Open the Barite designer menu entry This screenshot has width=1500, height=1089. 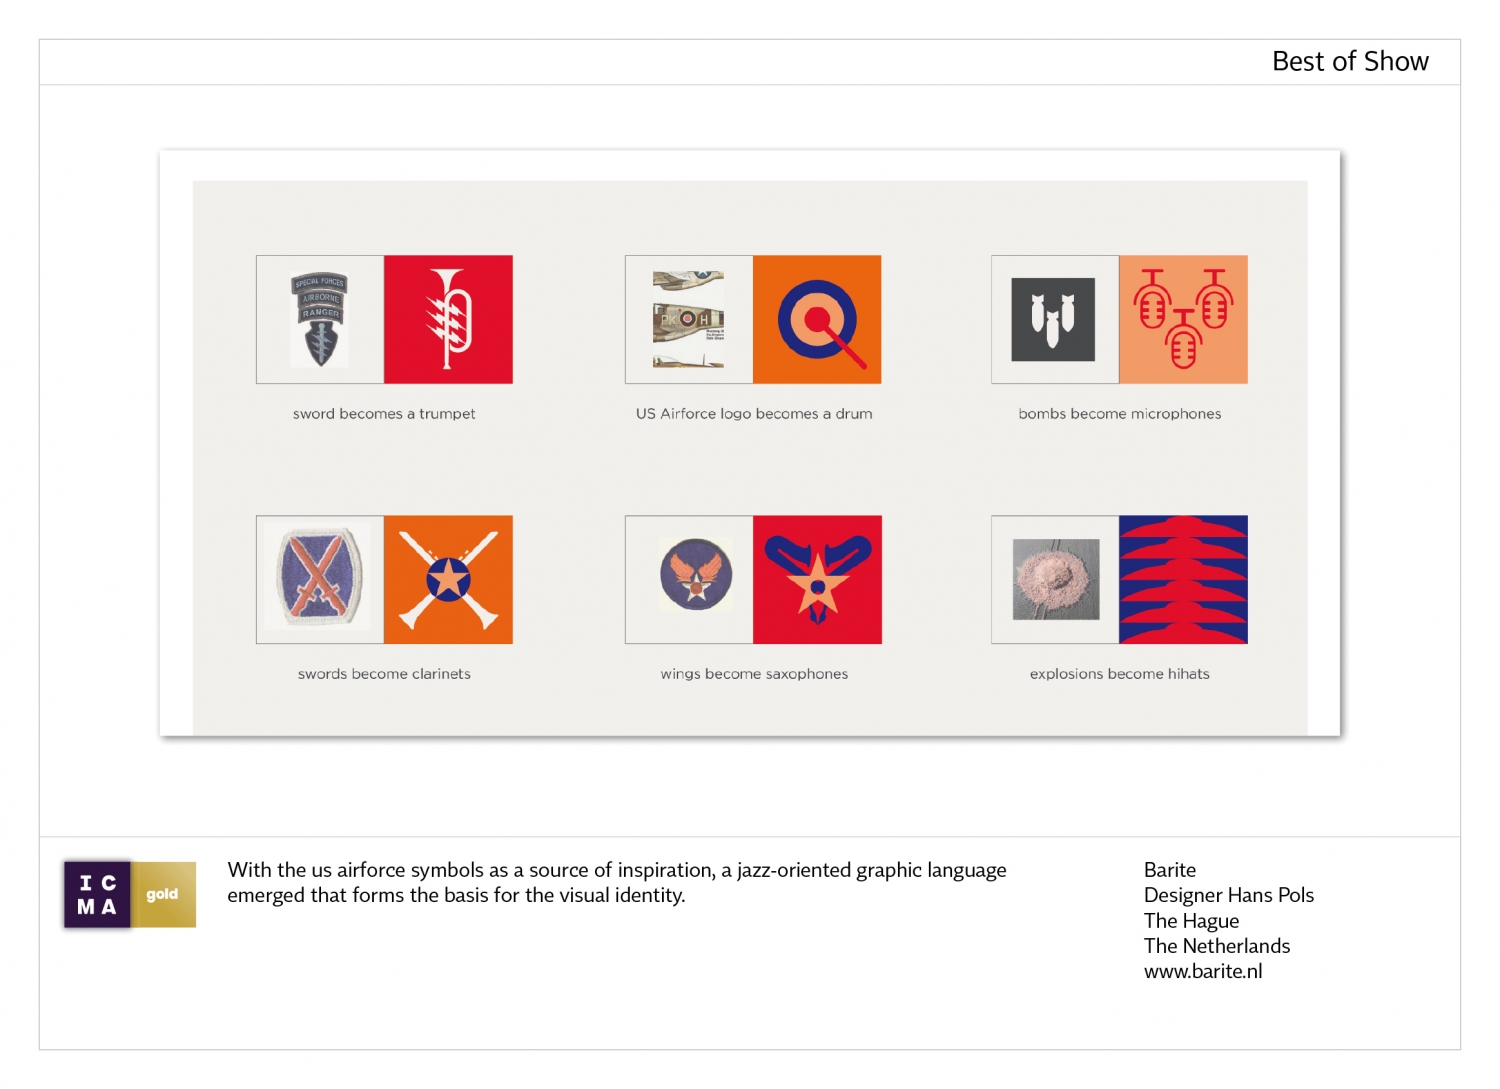pos(1170,870)
